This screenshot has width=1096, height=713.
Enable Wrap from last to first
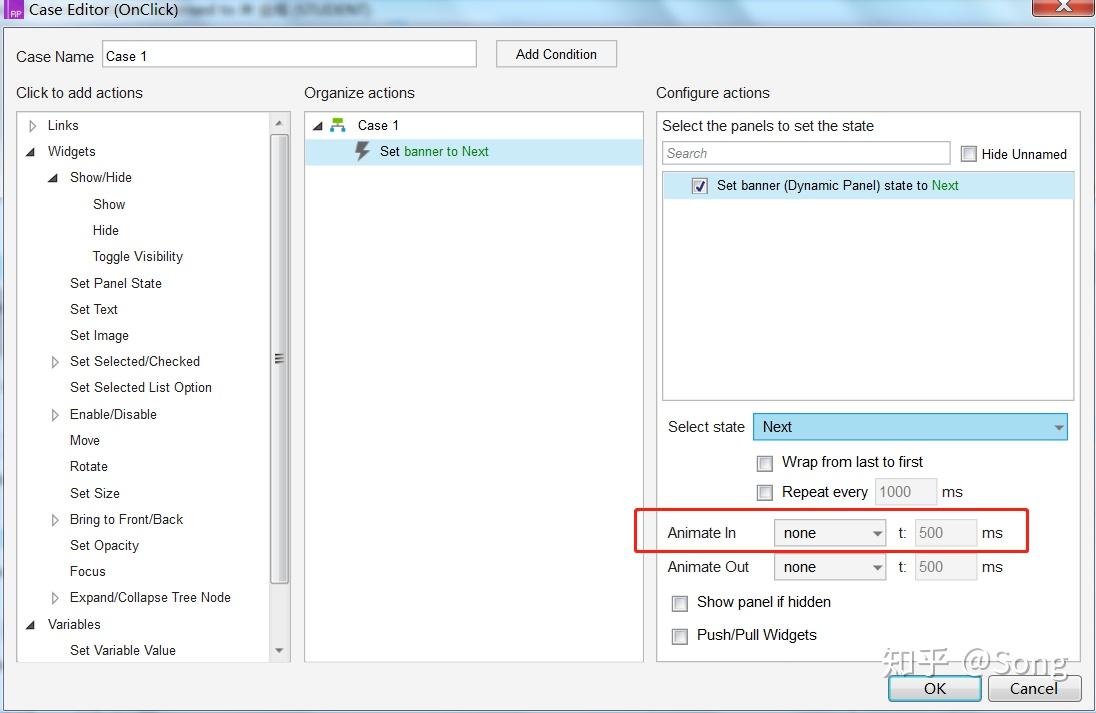[x=765, y=463]
